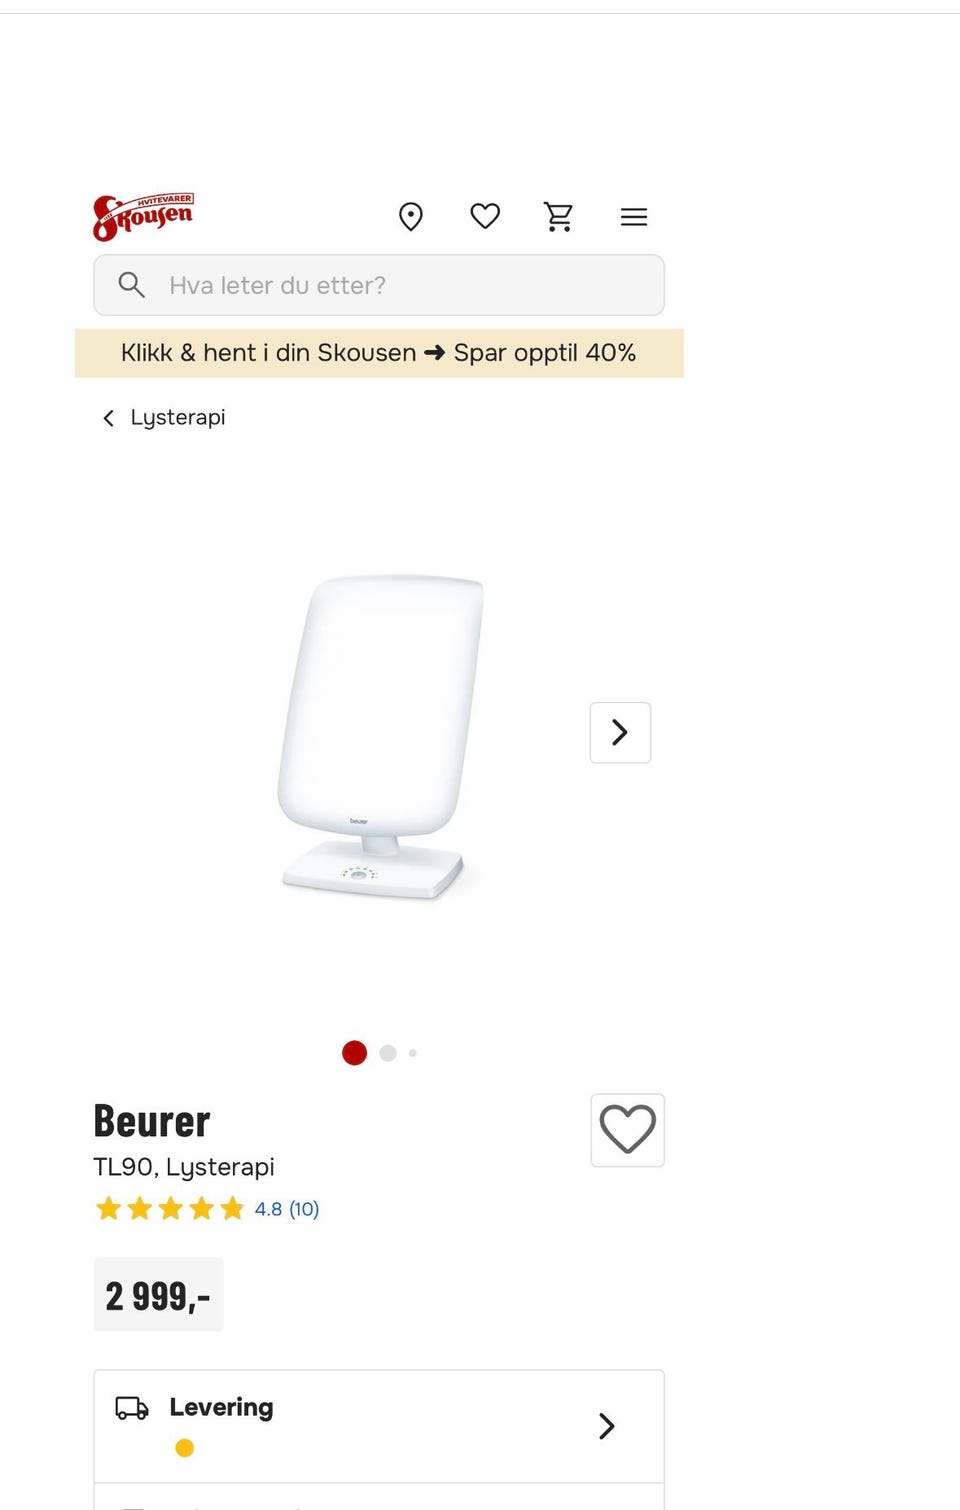Open the store locator pin icon

(411, 217)
